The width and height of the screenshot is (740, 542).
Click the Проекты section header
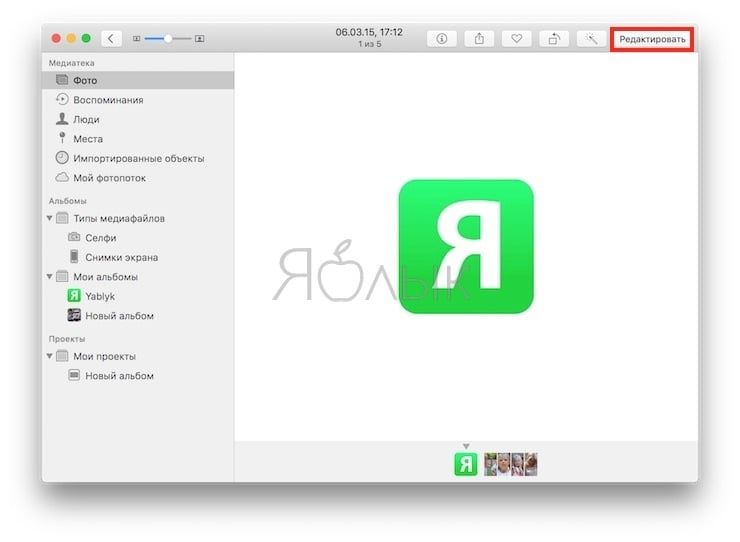[67, 339]
